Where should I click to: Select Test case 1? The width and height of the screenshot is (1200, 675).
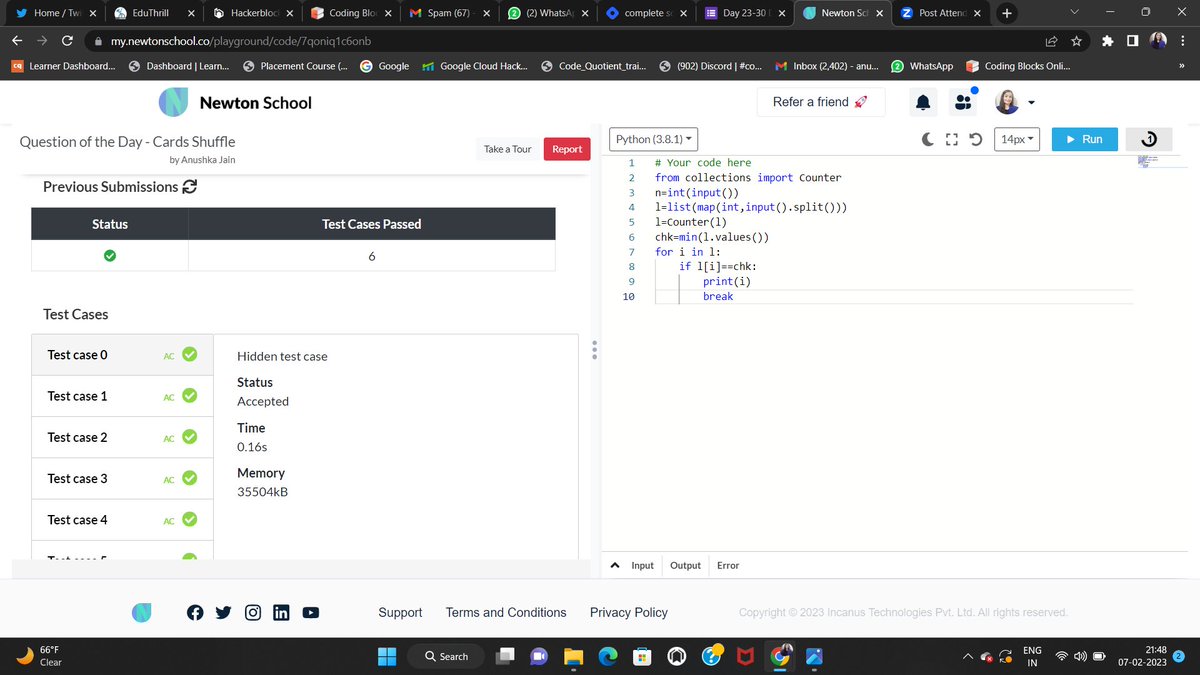123,396
